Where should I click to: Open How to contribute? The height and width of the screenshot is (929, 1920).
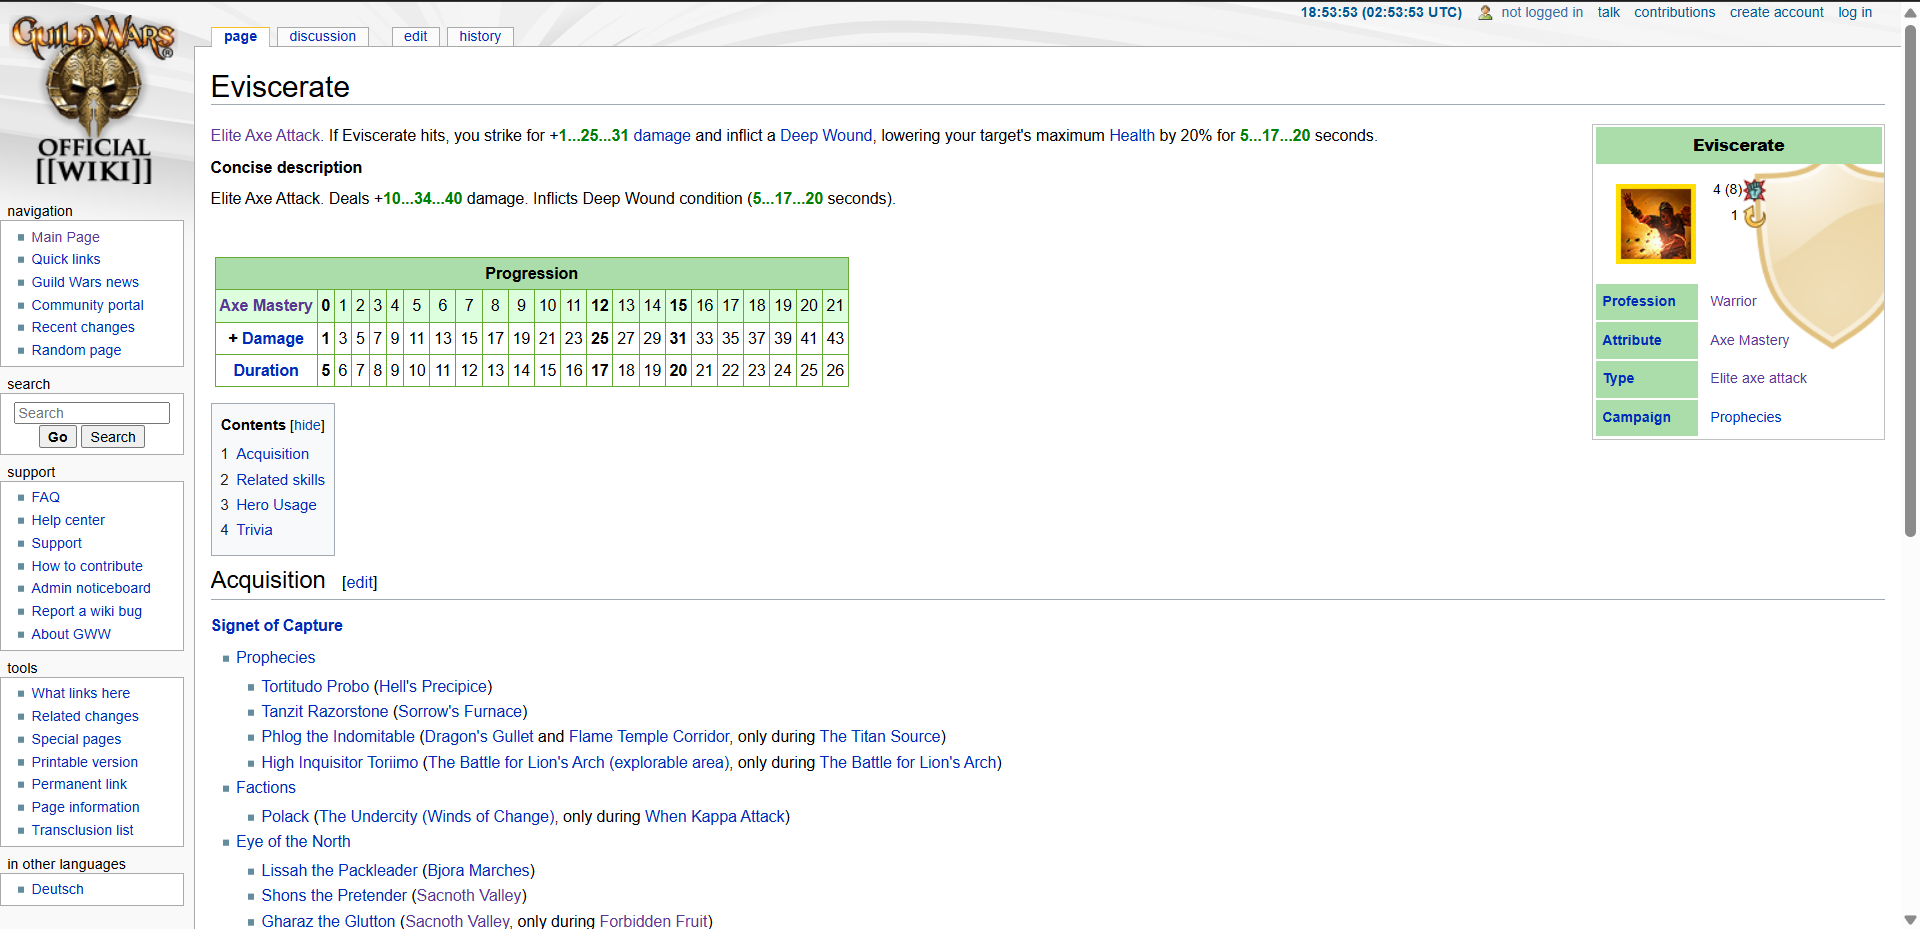87,566
